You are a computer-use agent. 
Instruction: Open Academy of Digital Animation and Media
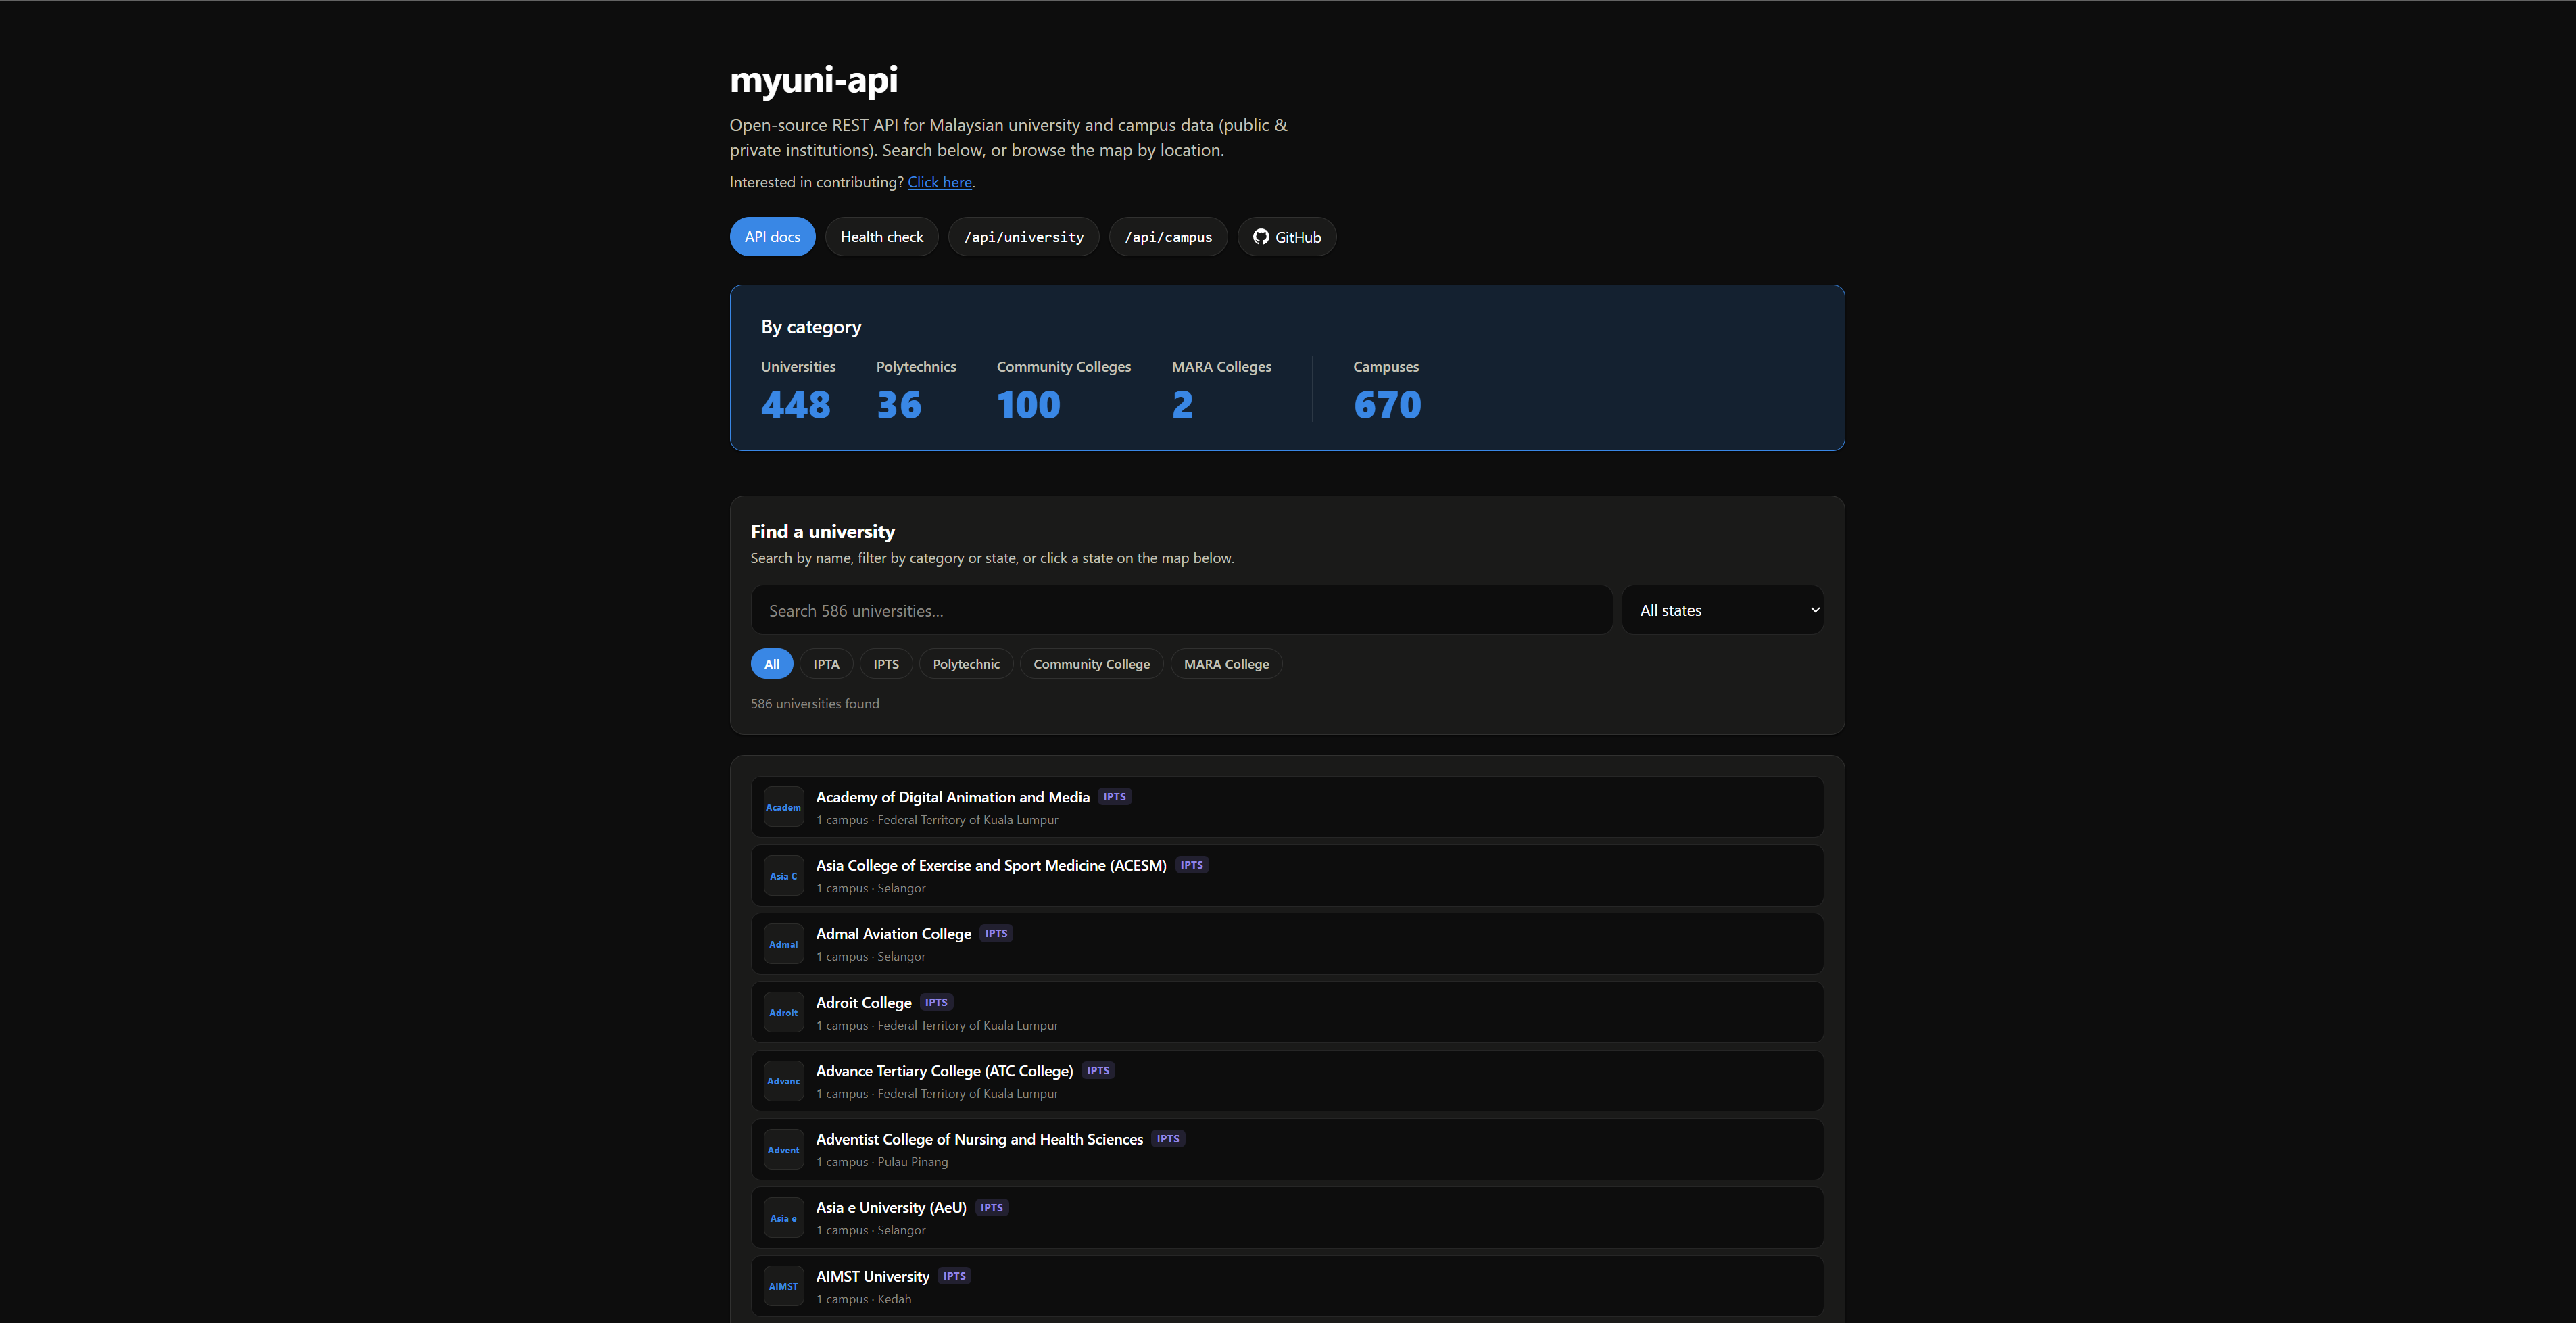click(1287, 807)
